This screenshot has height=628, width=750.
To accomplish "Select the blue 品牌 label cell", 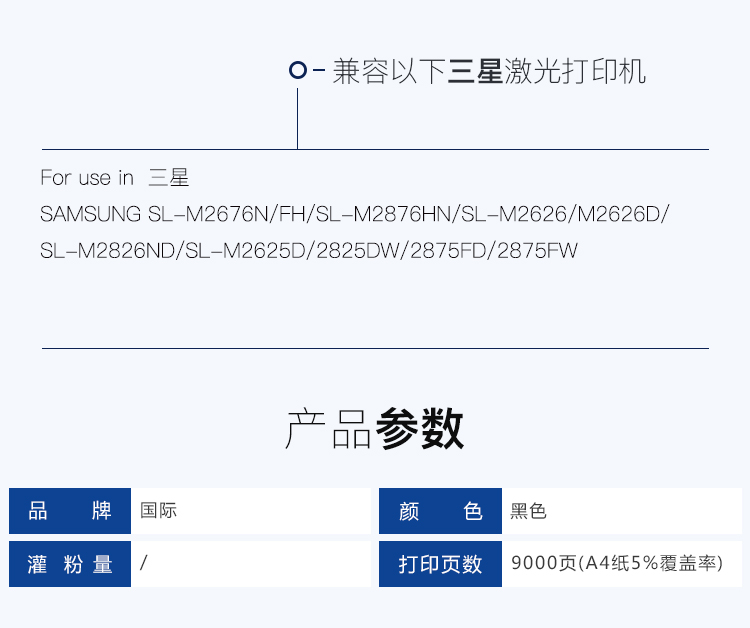I will pyautogui.click(x=70, y=511).
